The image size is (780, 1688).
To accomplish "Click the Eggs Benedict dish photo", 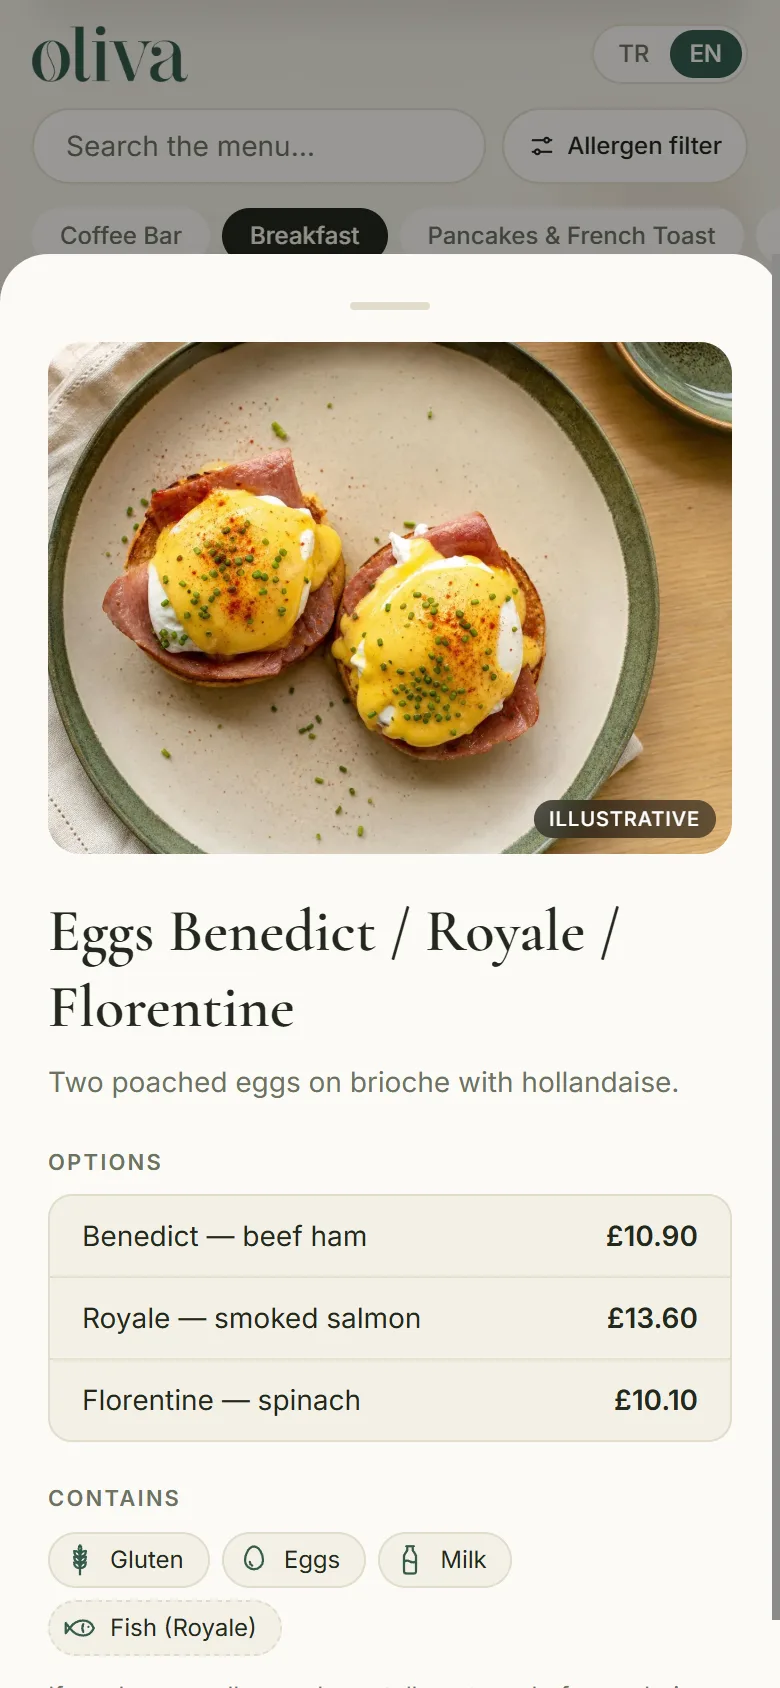I will [x=390, y=598].
